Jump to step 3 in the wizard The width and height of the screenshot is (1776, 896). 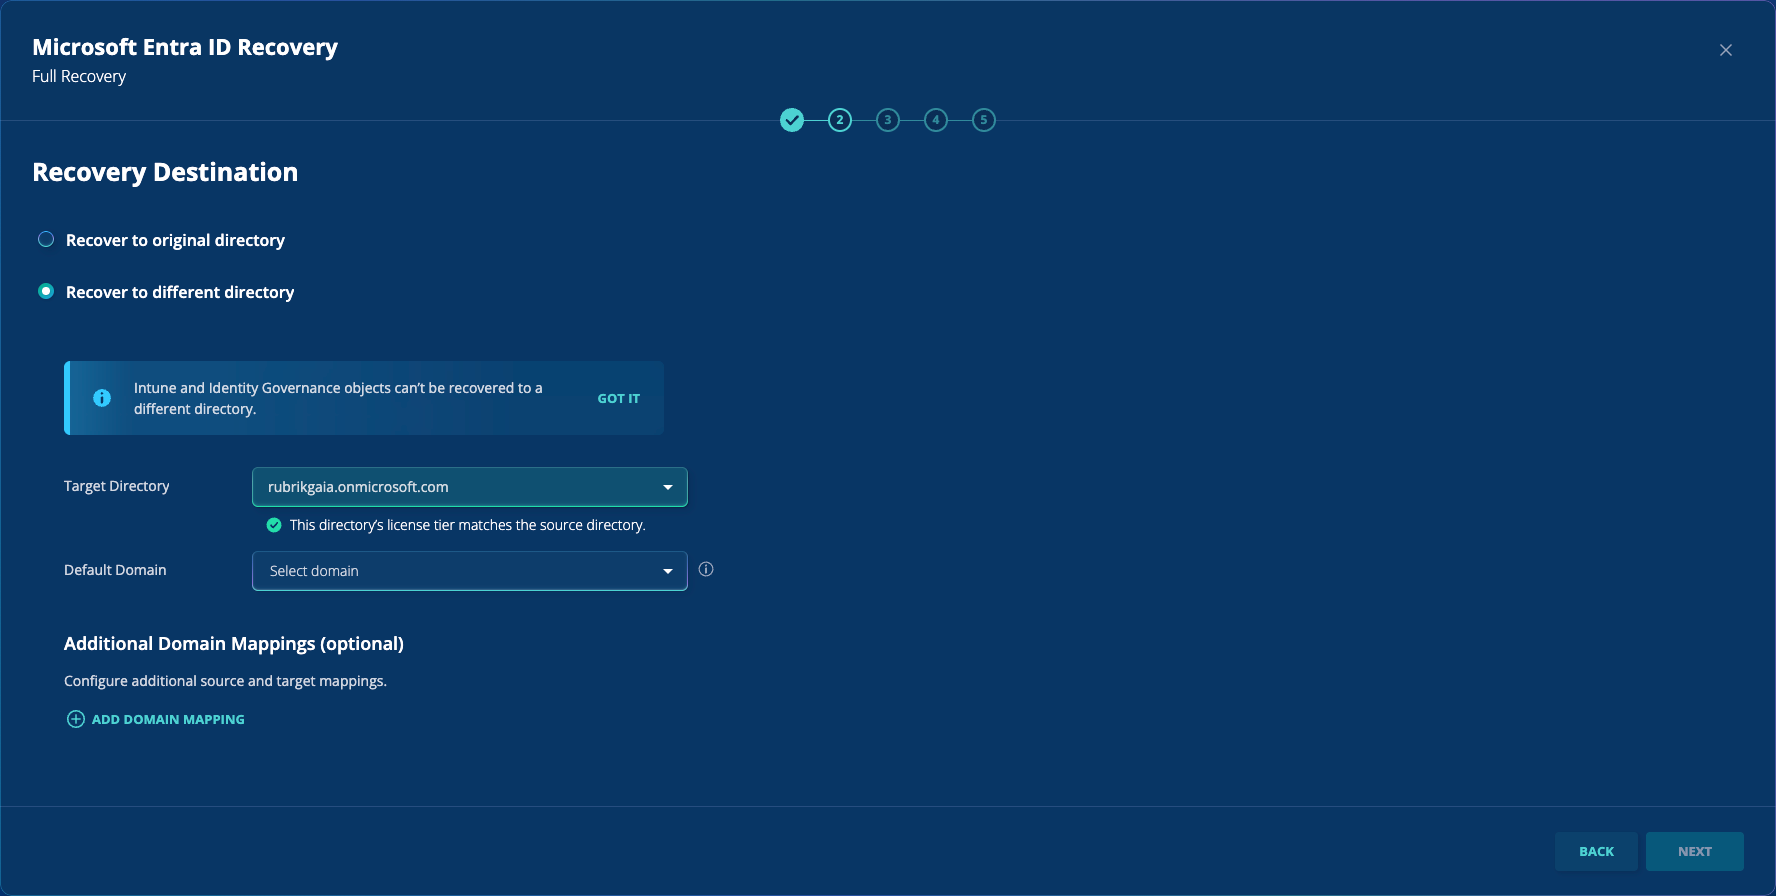(x=888, y=120)
